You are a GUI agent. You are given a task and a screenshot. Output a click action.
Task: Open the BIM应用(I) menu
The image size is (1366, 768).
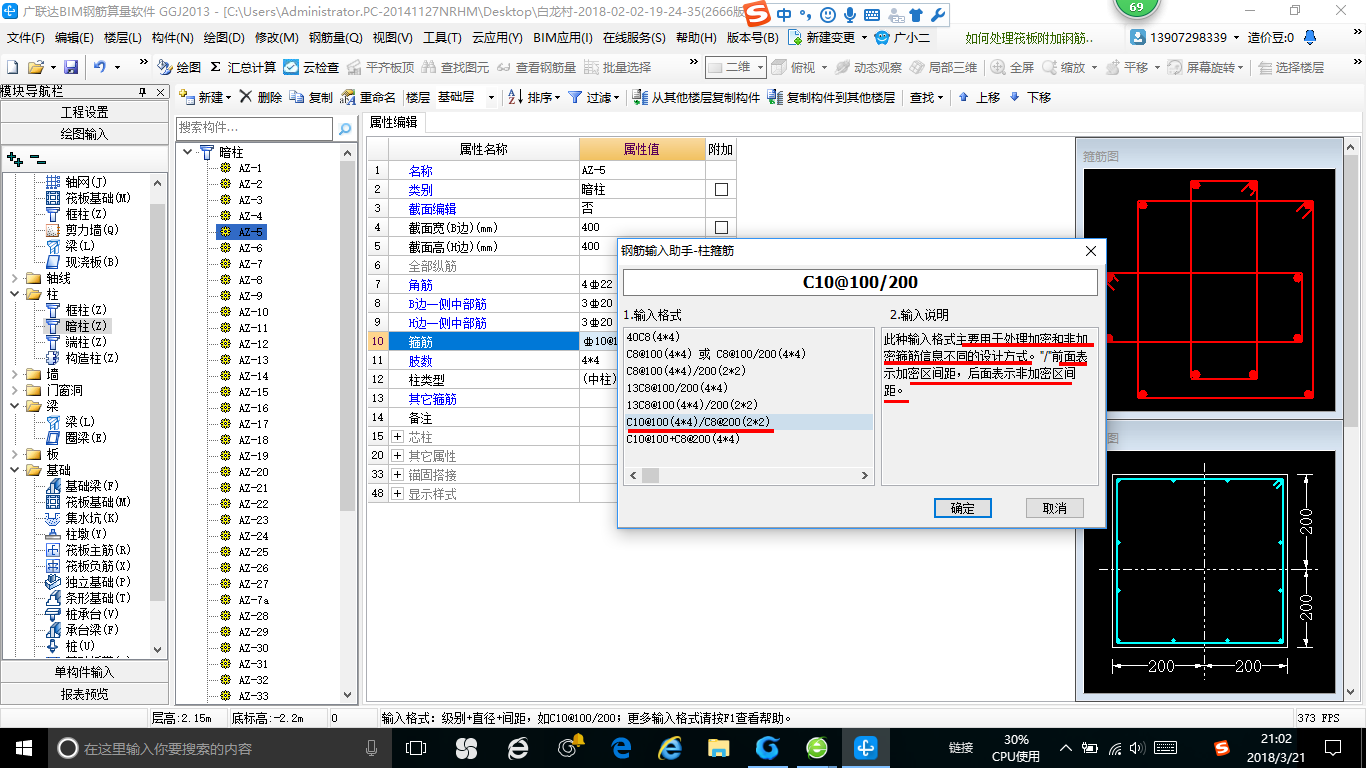tap(562, 38)
